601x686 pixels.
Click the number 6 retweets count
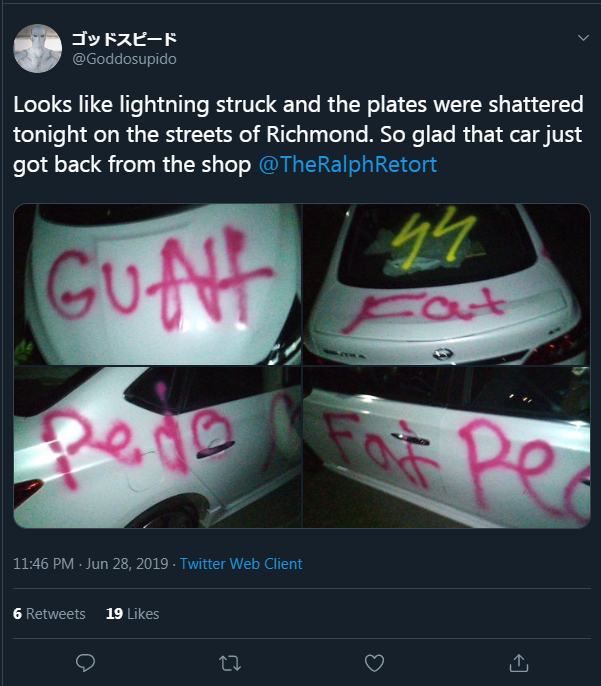point(17,613)
